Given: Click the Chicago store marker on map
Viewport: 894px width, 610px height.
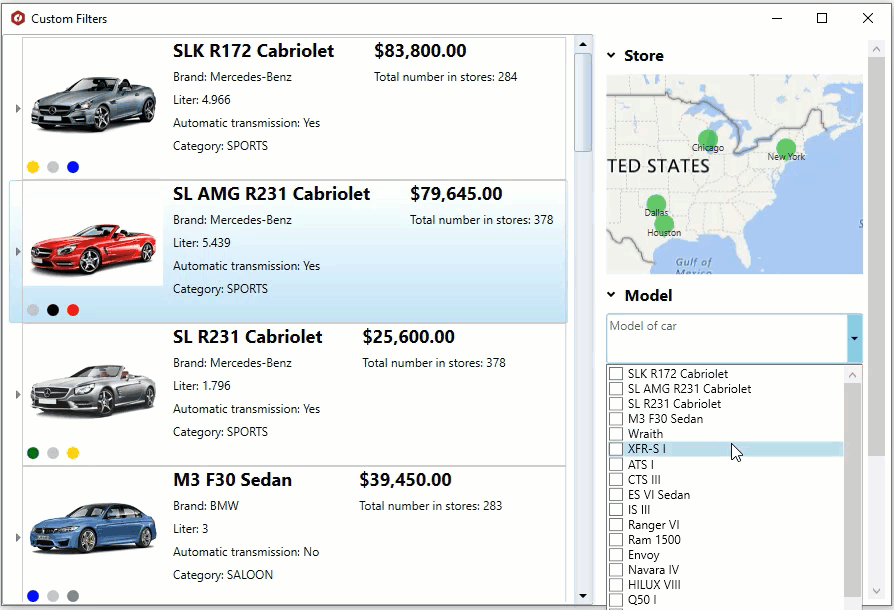Looking at the screenshot, I should [707, 139].
